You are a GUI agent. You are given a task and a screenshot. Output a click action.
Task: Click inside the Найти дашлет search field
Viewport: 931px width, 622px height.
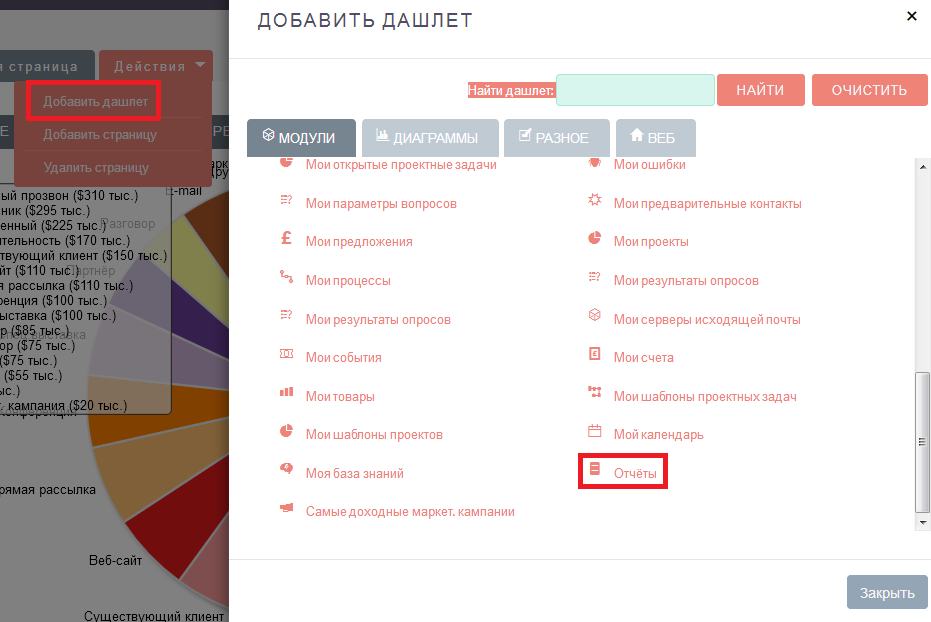click(635, 89)
